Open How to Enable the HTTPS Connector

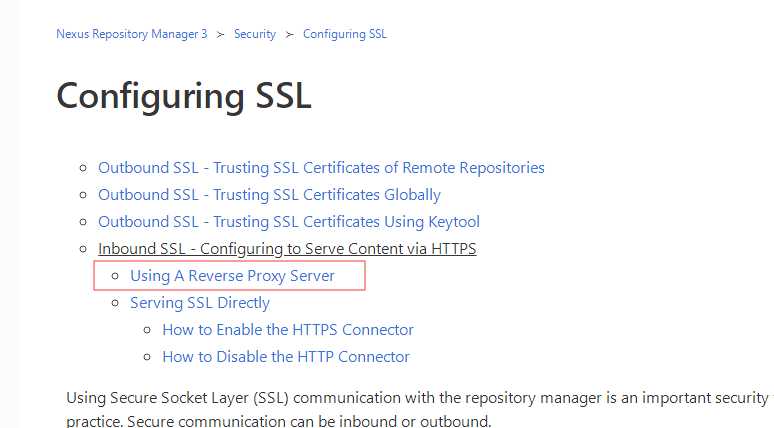[x=288, y=330]
